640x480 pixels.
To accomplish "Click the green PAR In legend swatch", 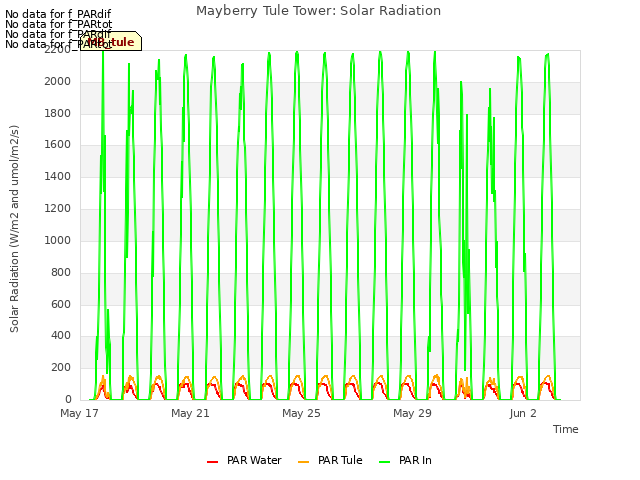I will pyautogui.click(x=384, y=462).
